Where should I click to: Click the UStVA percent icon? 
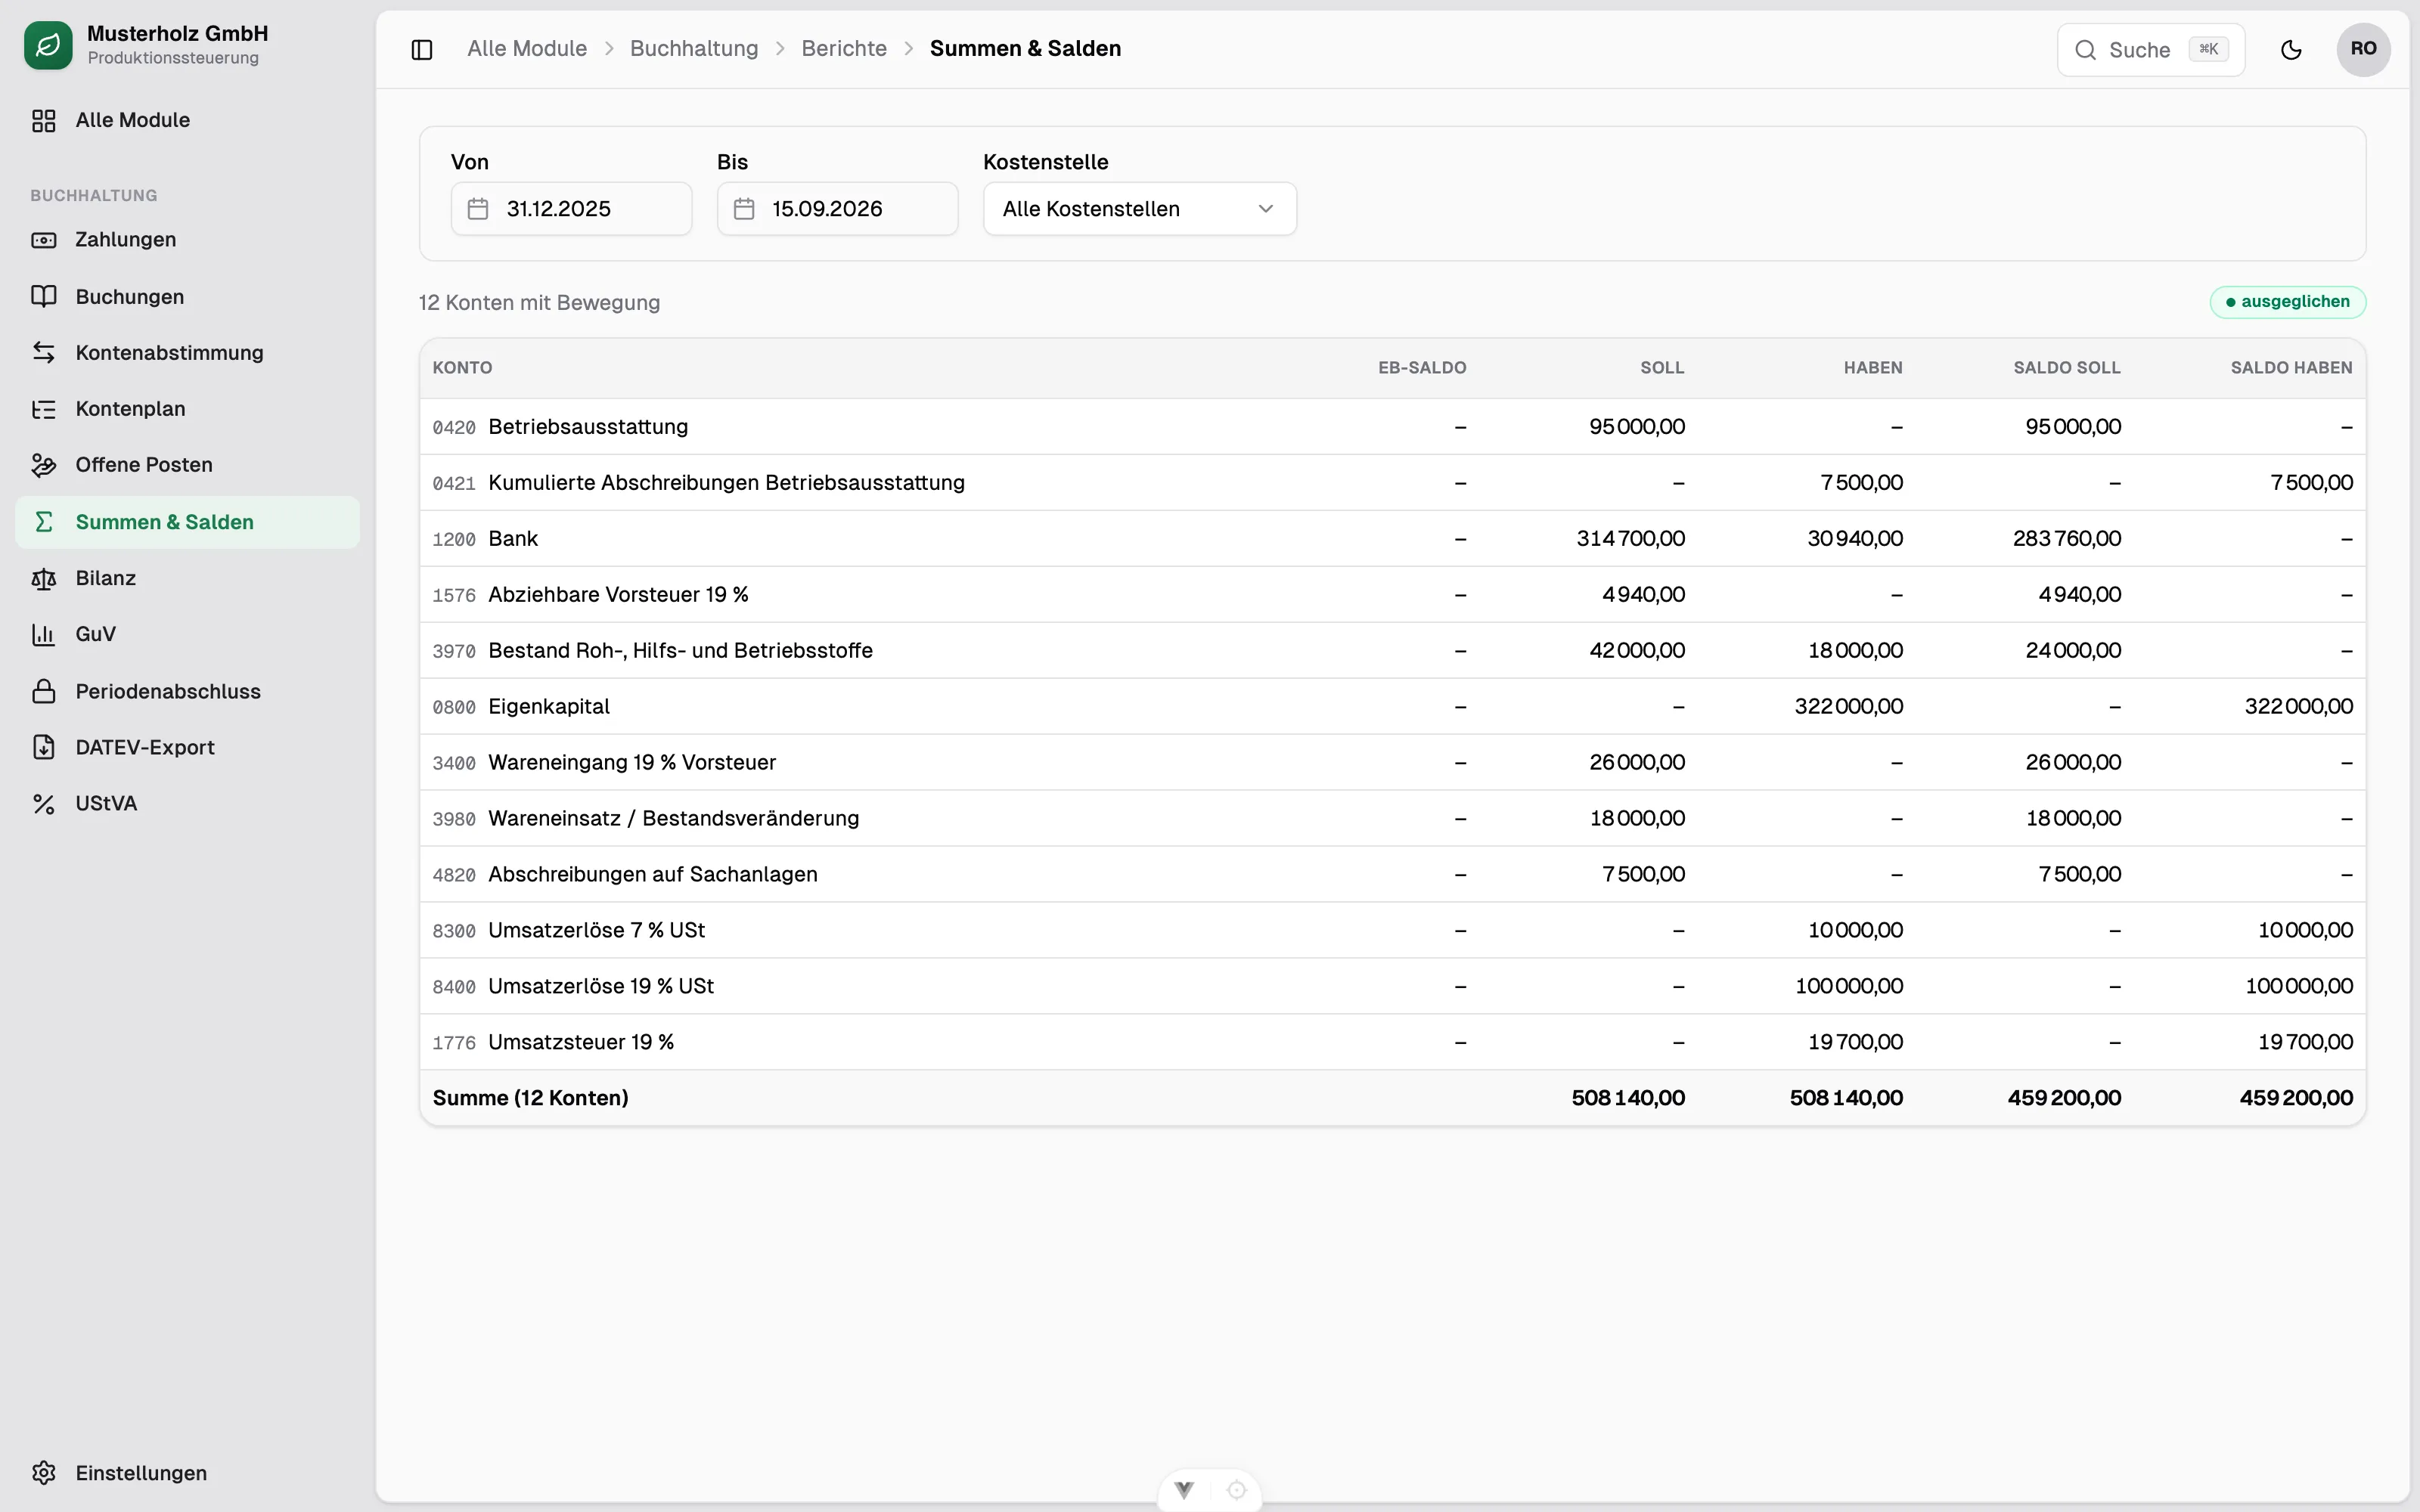tap(44, 803)
